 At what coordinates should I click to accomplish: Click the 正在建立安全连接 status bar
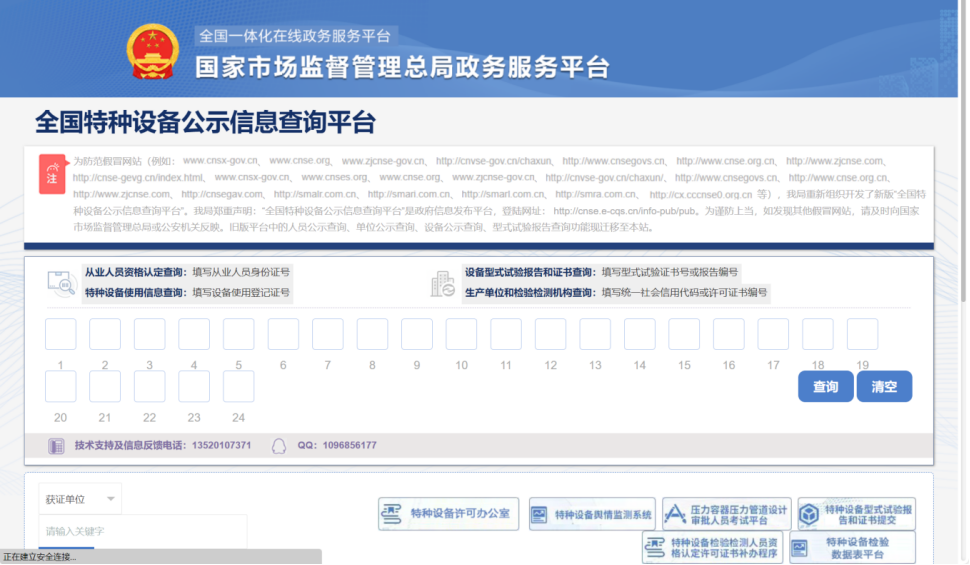pyautogui.click(x=161, y=557)
